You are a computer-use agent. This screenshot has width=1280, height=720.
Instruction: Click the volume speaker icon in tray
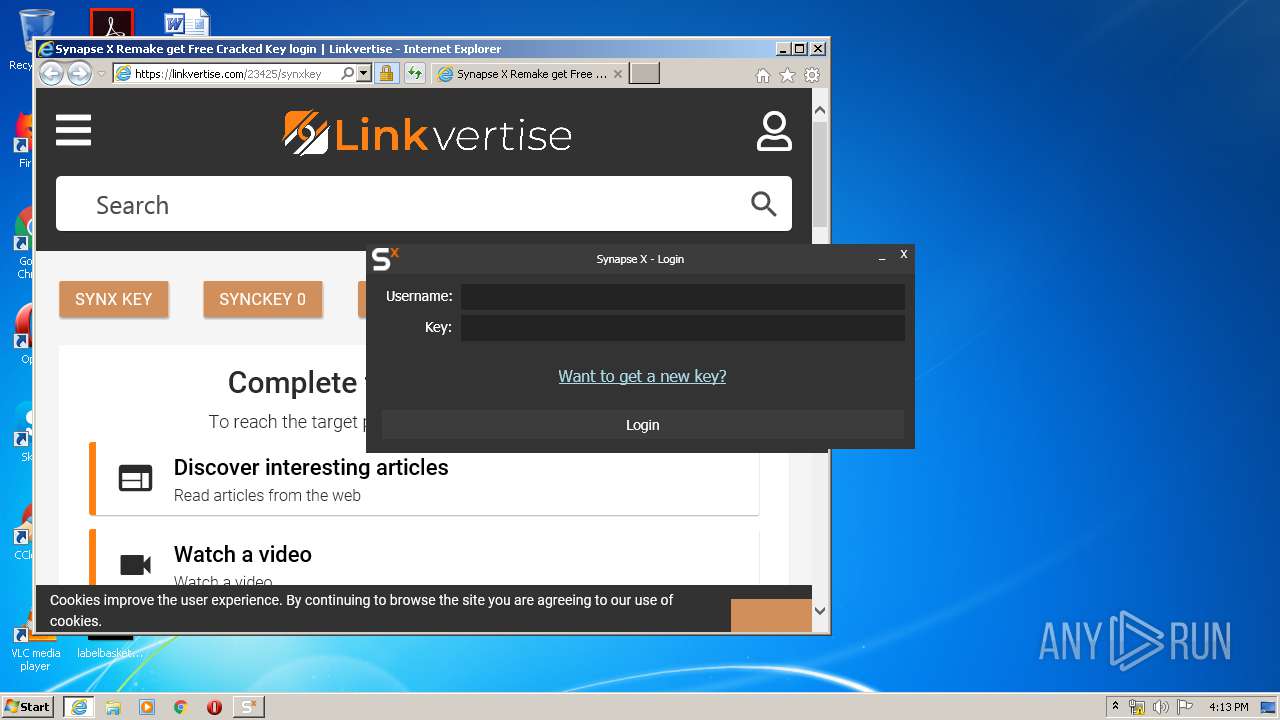tap(1161, 707)
